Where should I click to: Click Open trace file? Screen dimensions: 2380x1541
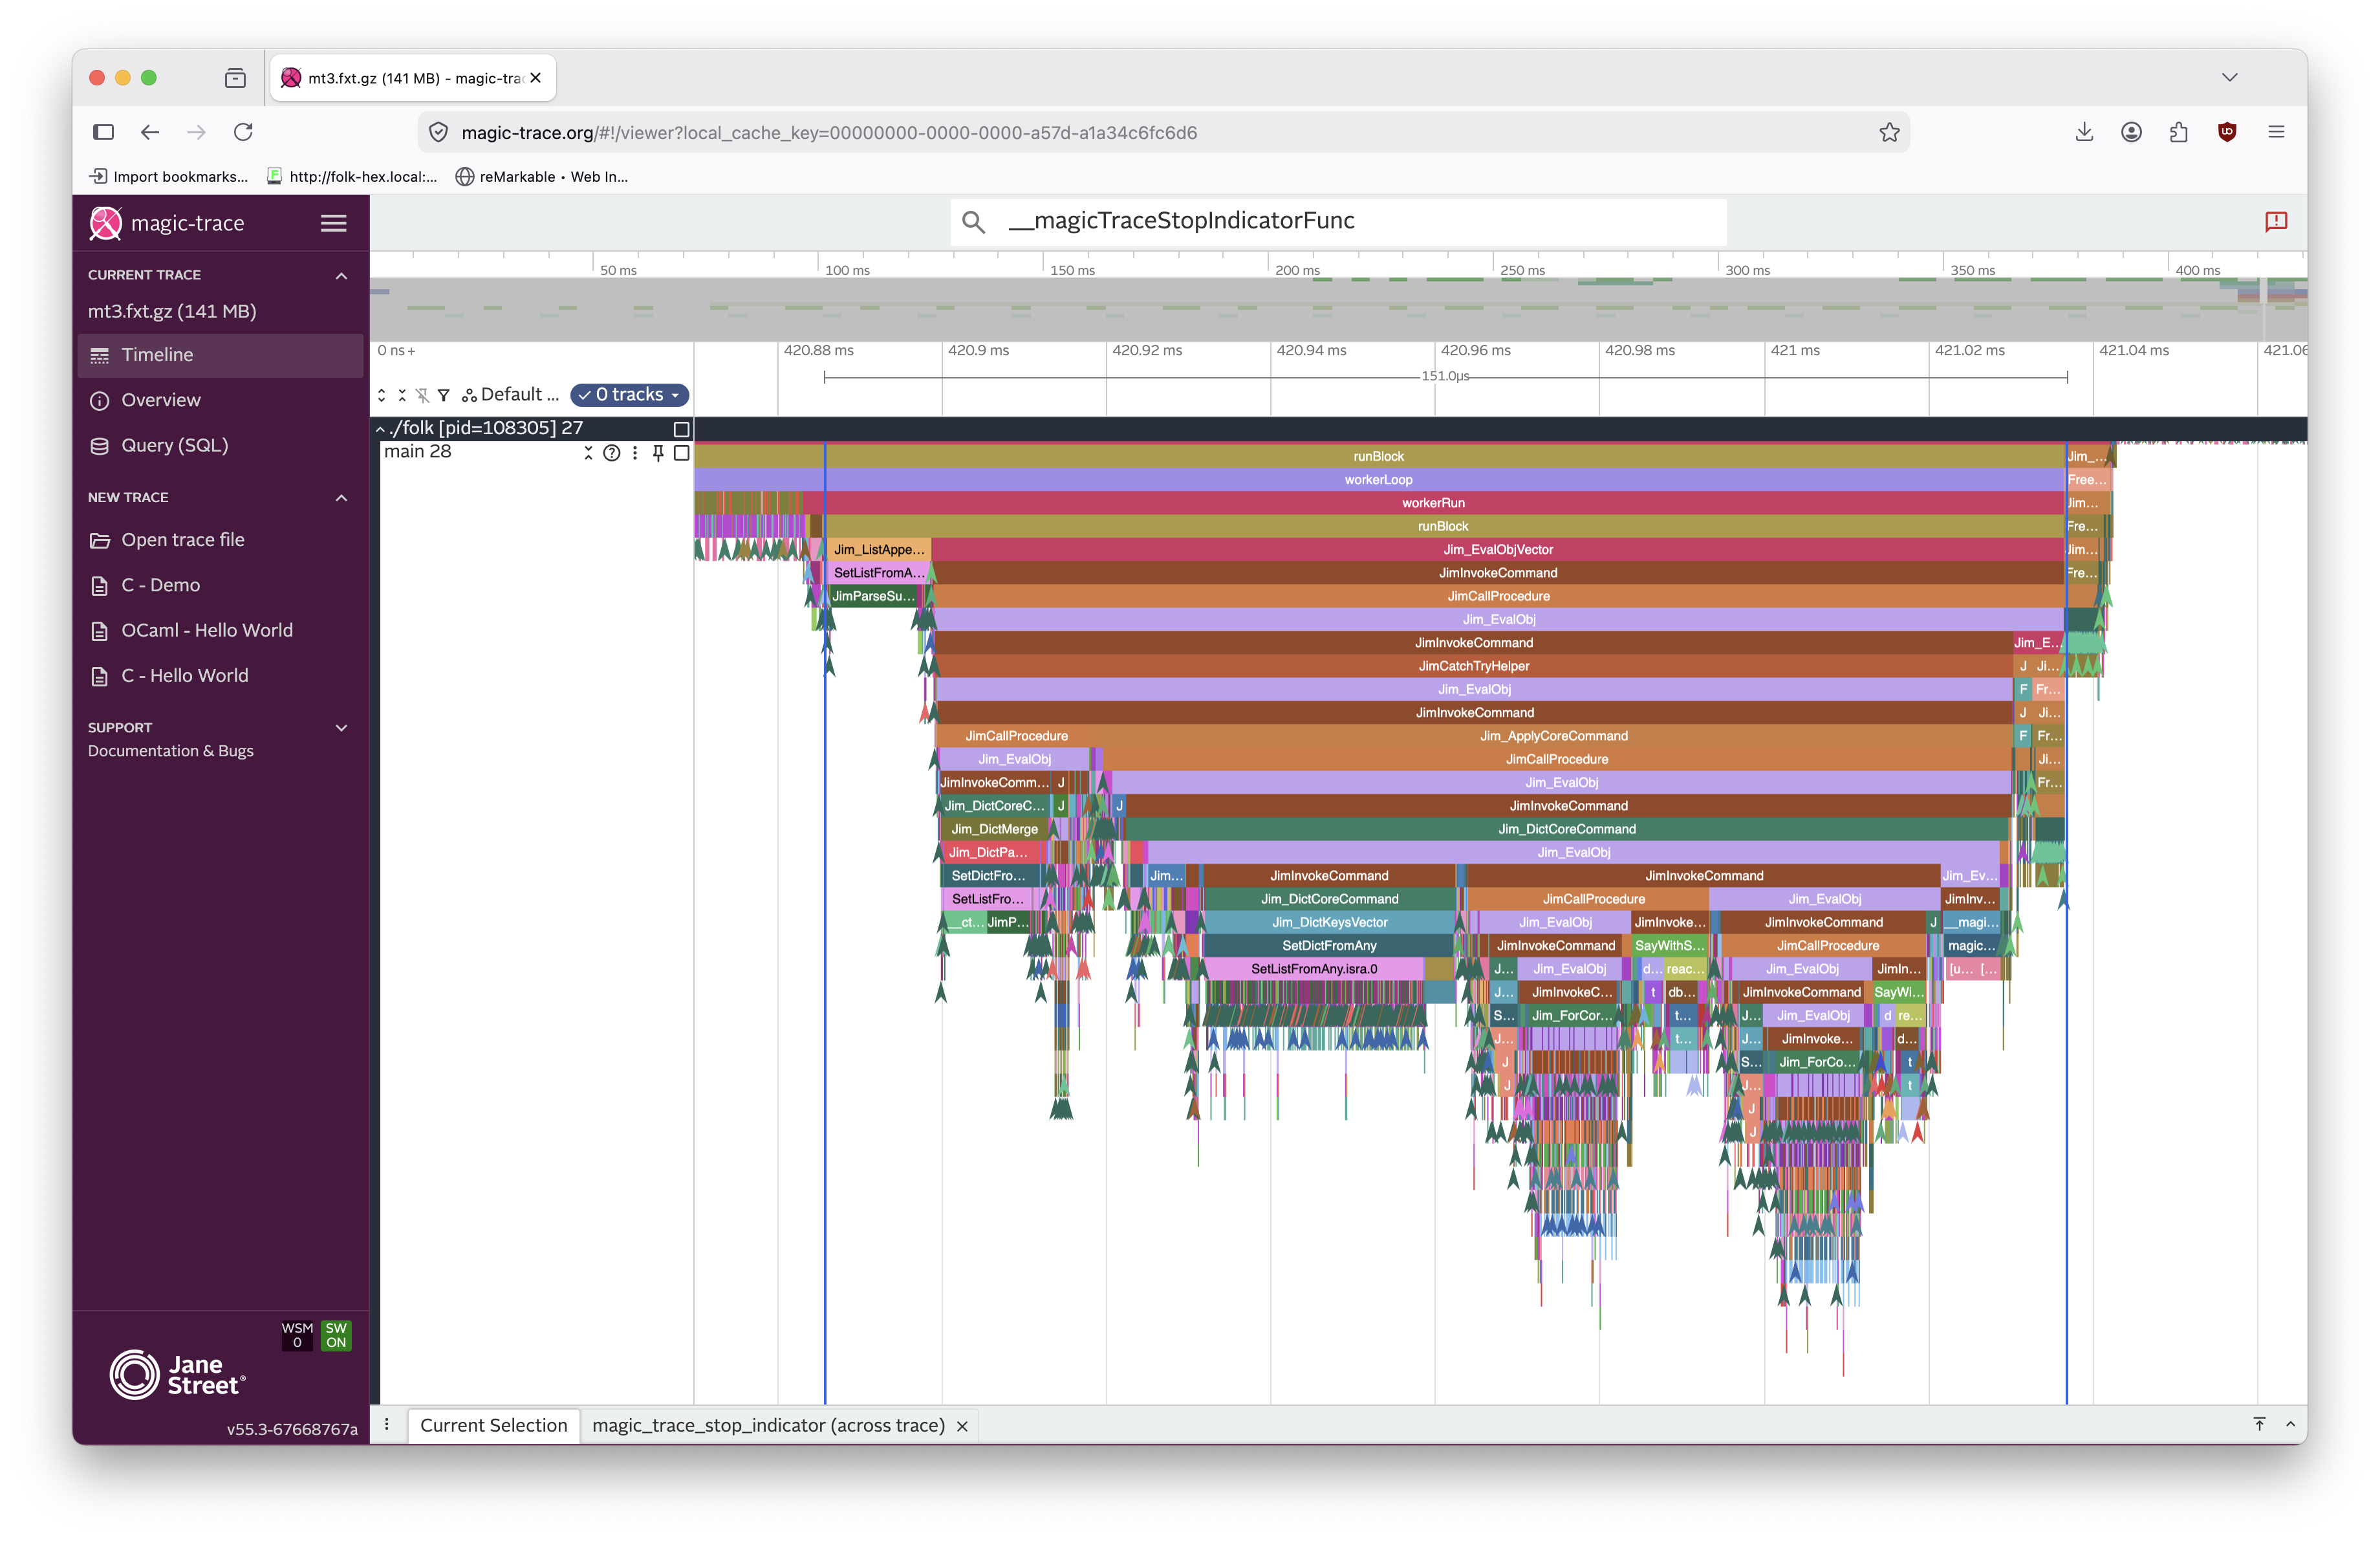point(220,540)
